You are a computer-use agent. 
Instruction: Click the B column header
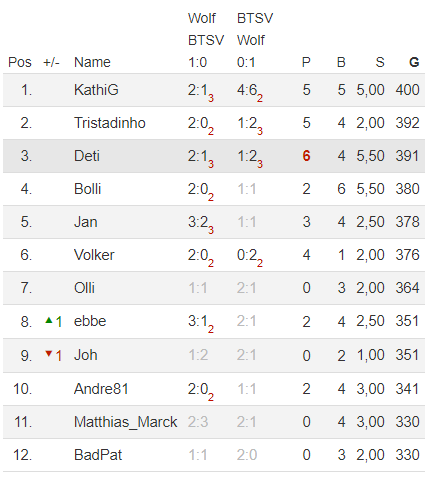click(x=341, y=62)
